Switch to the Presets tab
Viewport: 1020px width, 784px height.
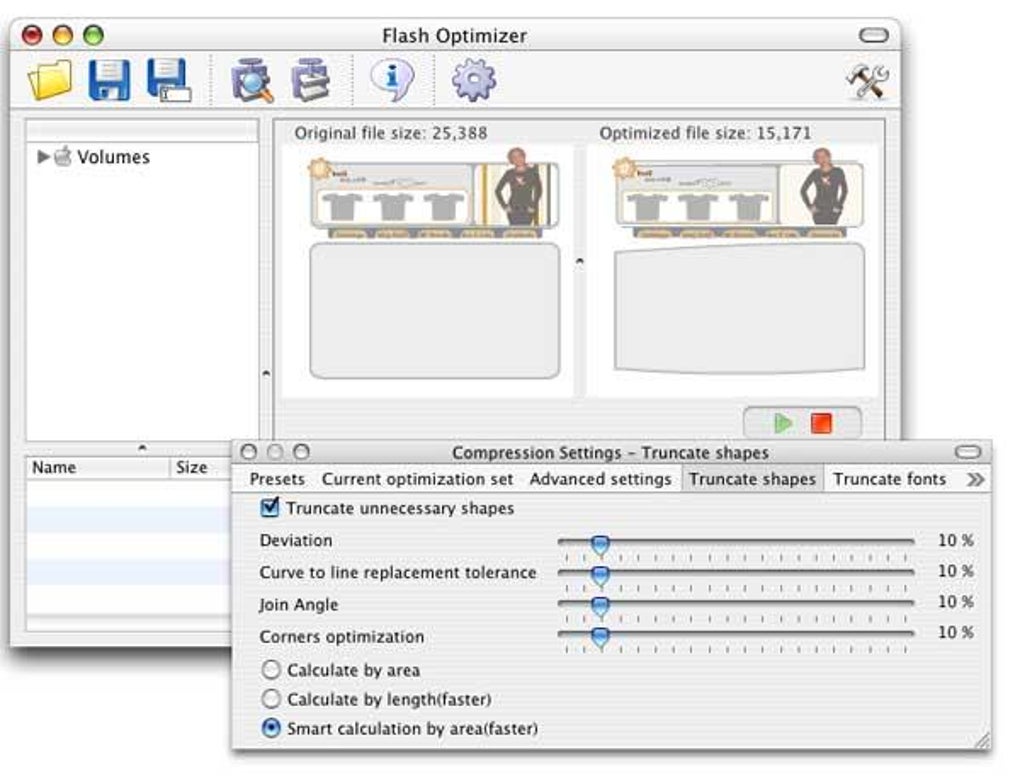point(277,480)
